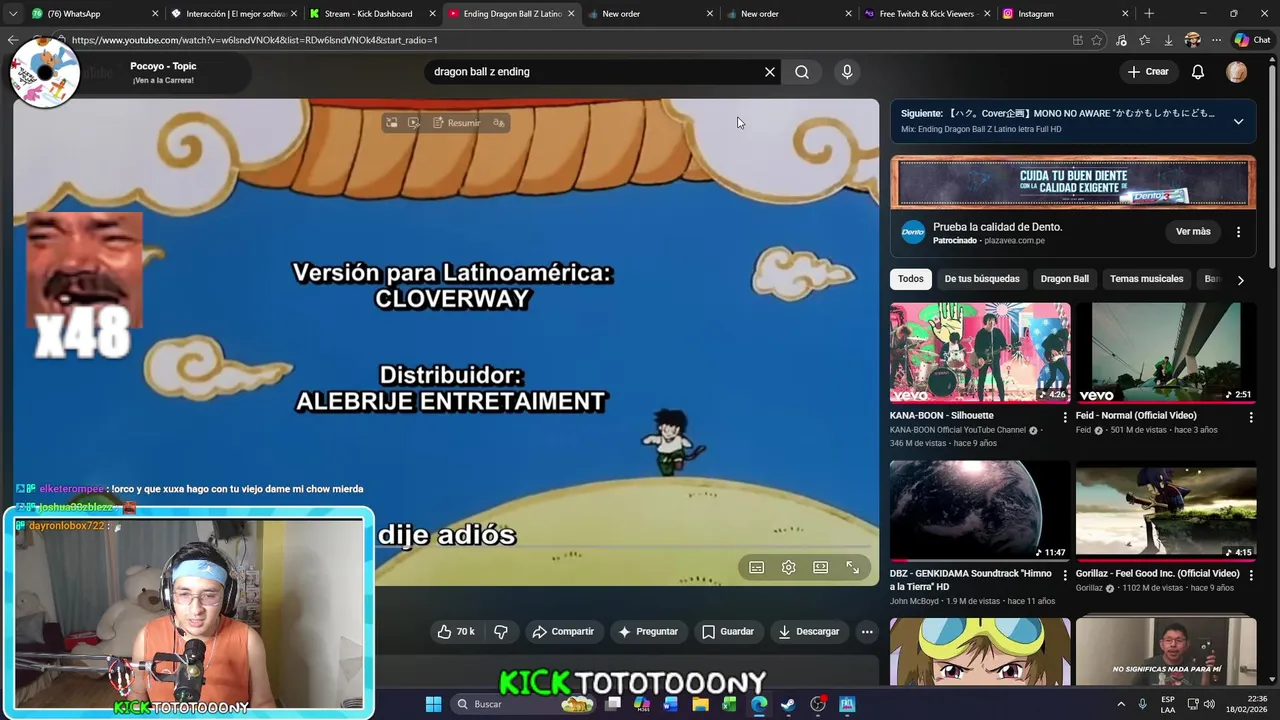Open a new browser tab
The height and width of the screenshot is (720, 1280).
1149,14
